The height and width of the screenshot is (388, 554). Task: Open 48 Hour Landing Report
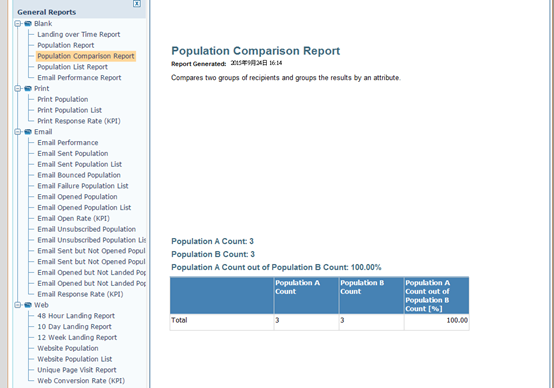pos(76,316)
